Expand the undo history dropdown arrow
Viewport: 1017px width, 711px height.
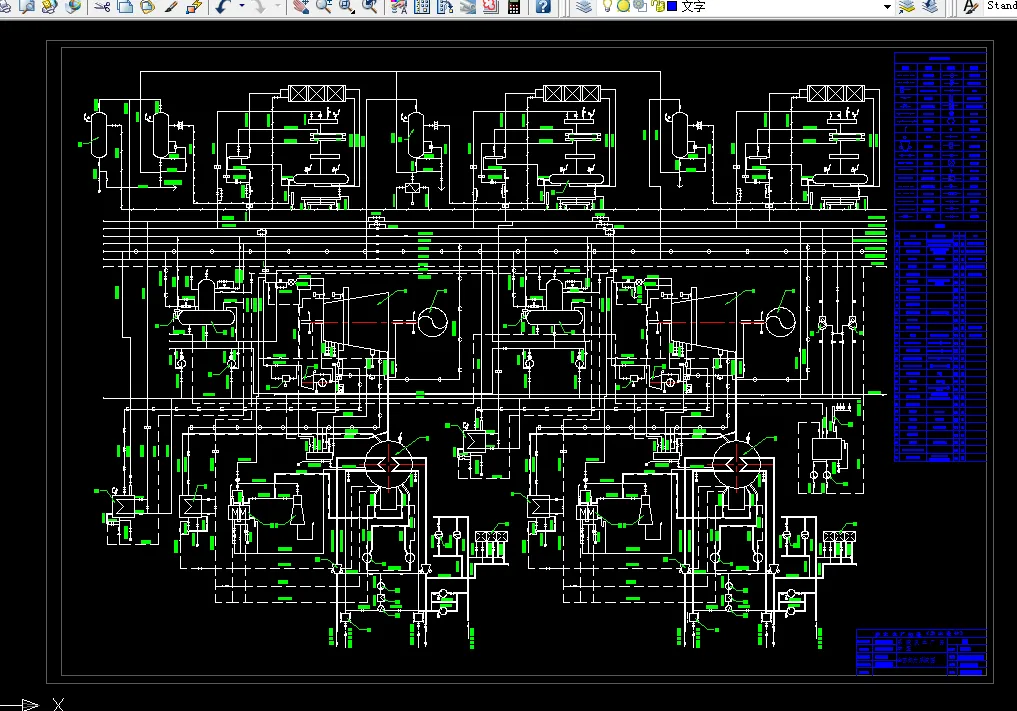tap(241, 6)
